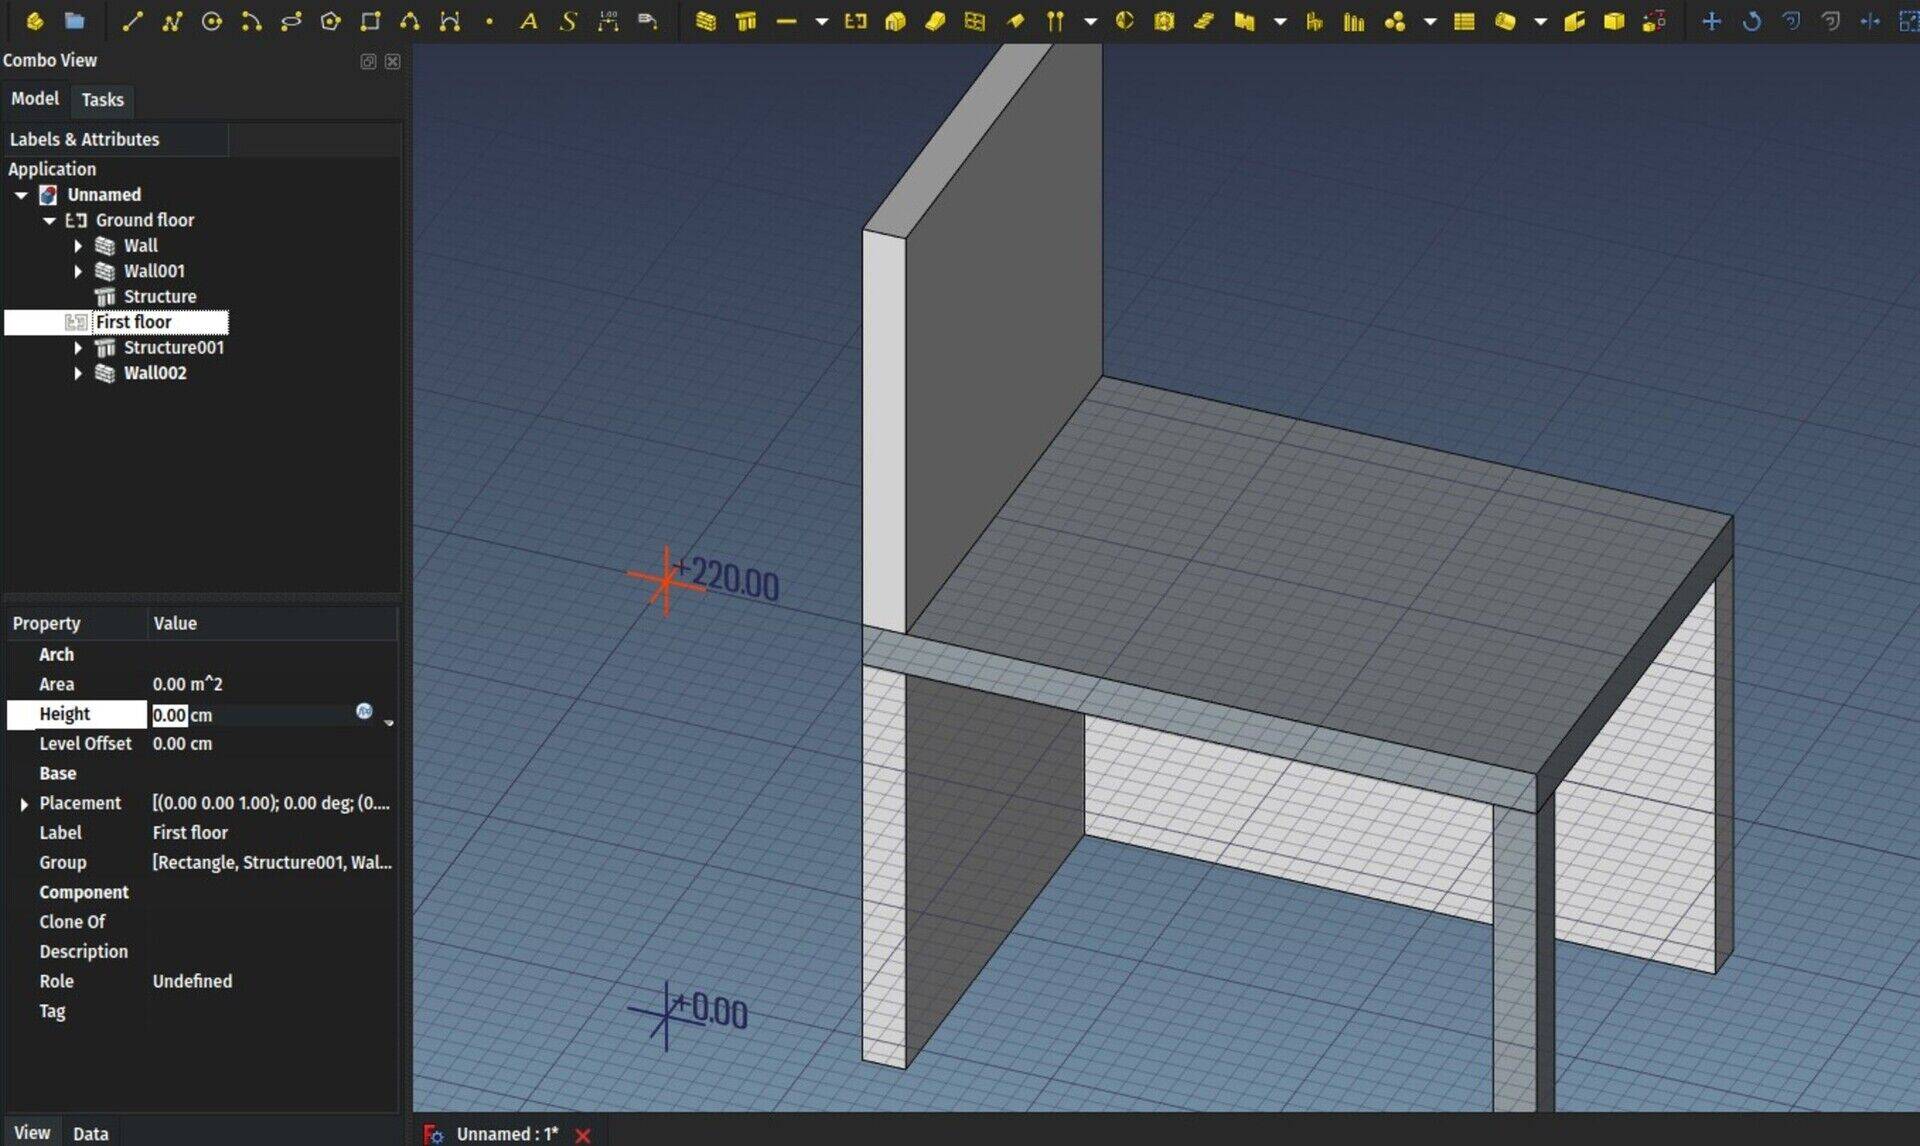Click the Labels & Attributes column header
1920x1146 pixels.
115,139
